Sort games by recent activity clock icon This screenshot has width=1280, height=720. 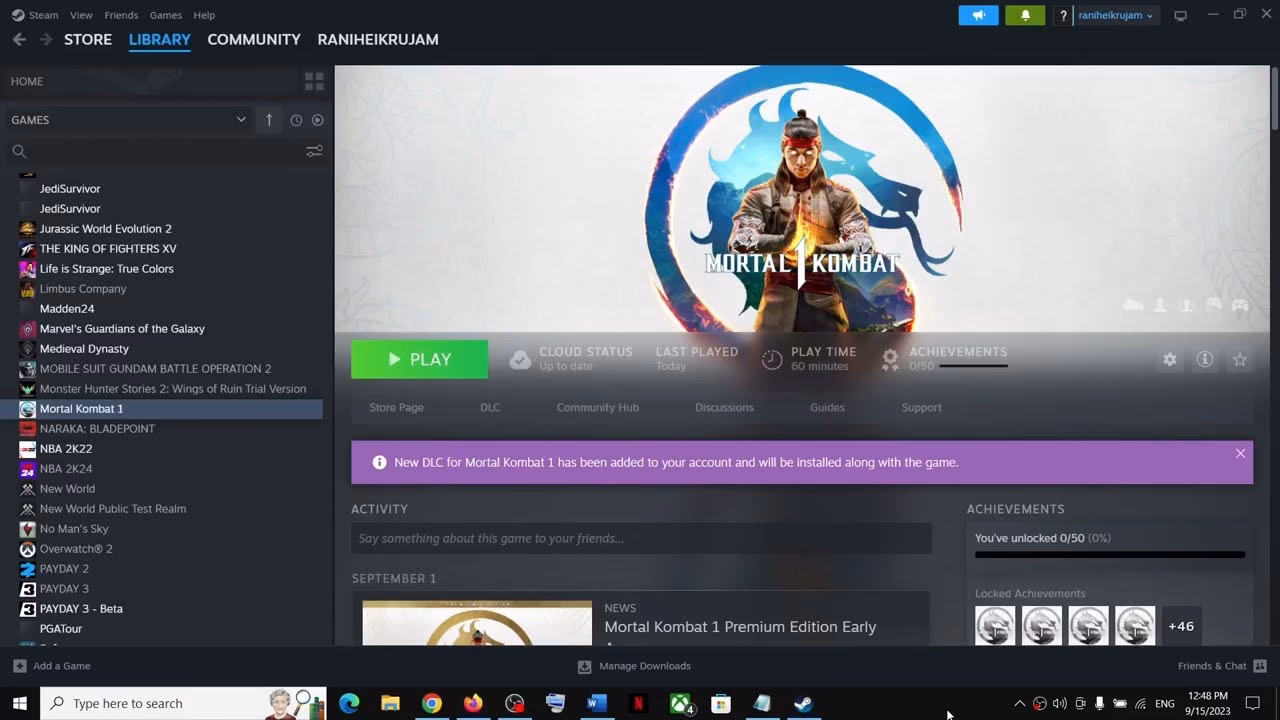click(296, 120)
